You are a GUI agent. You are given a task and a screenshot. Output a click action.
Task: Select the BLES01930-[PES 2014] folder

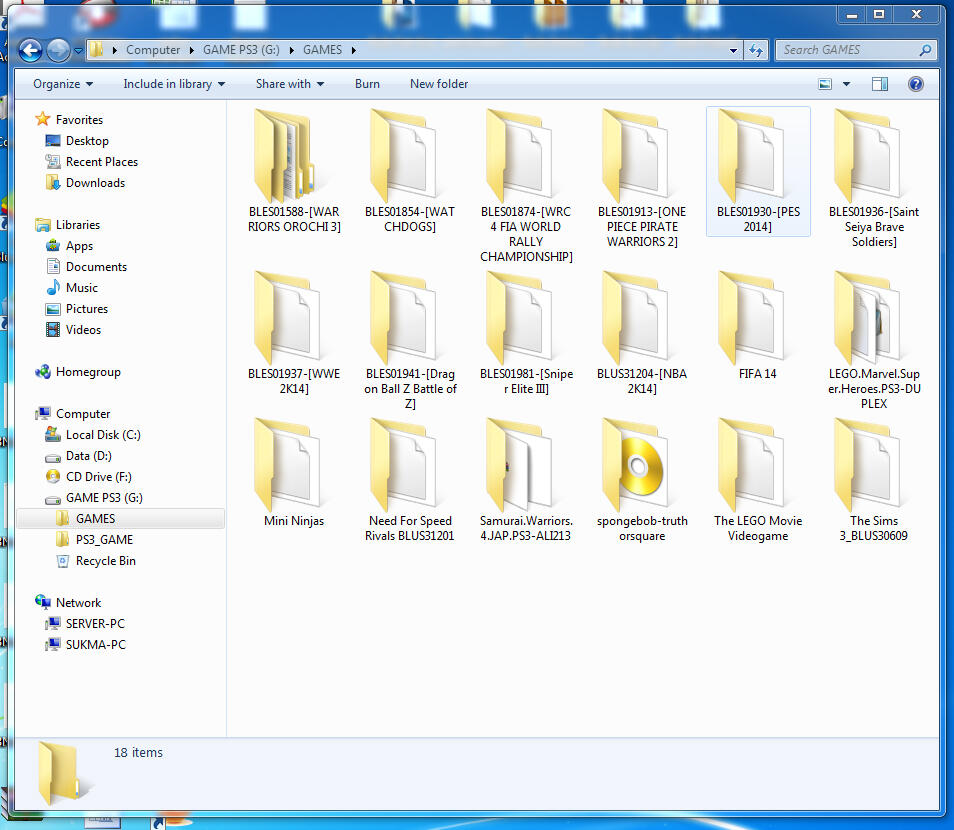[x=758, y=171]
